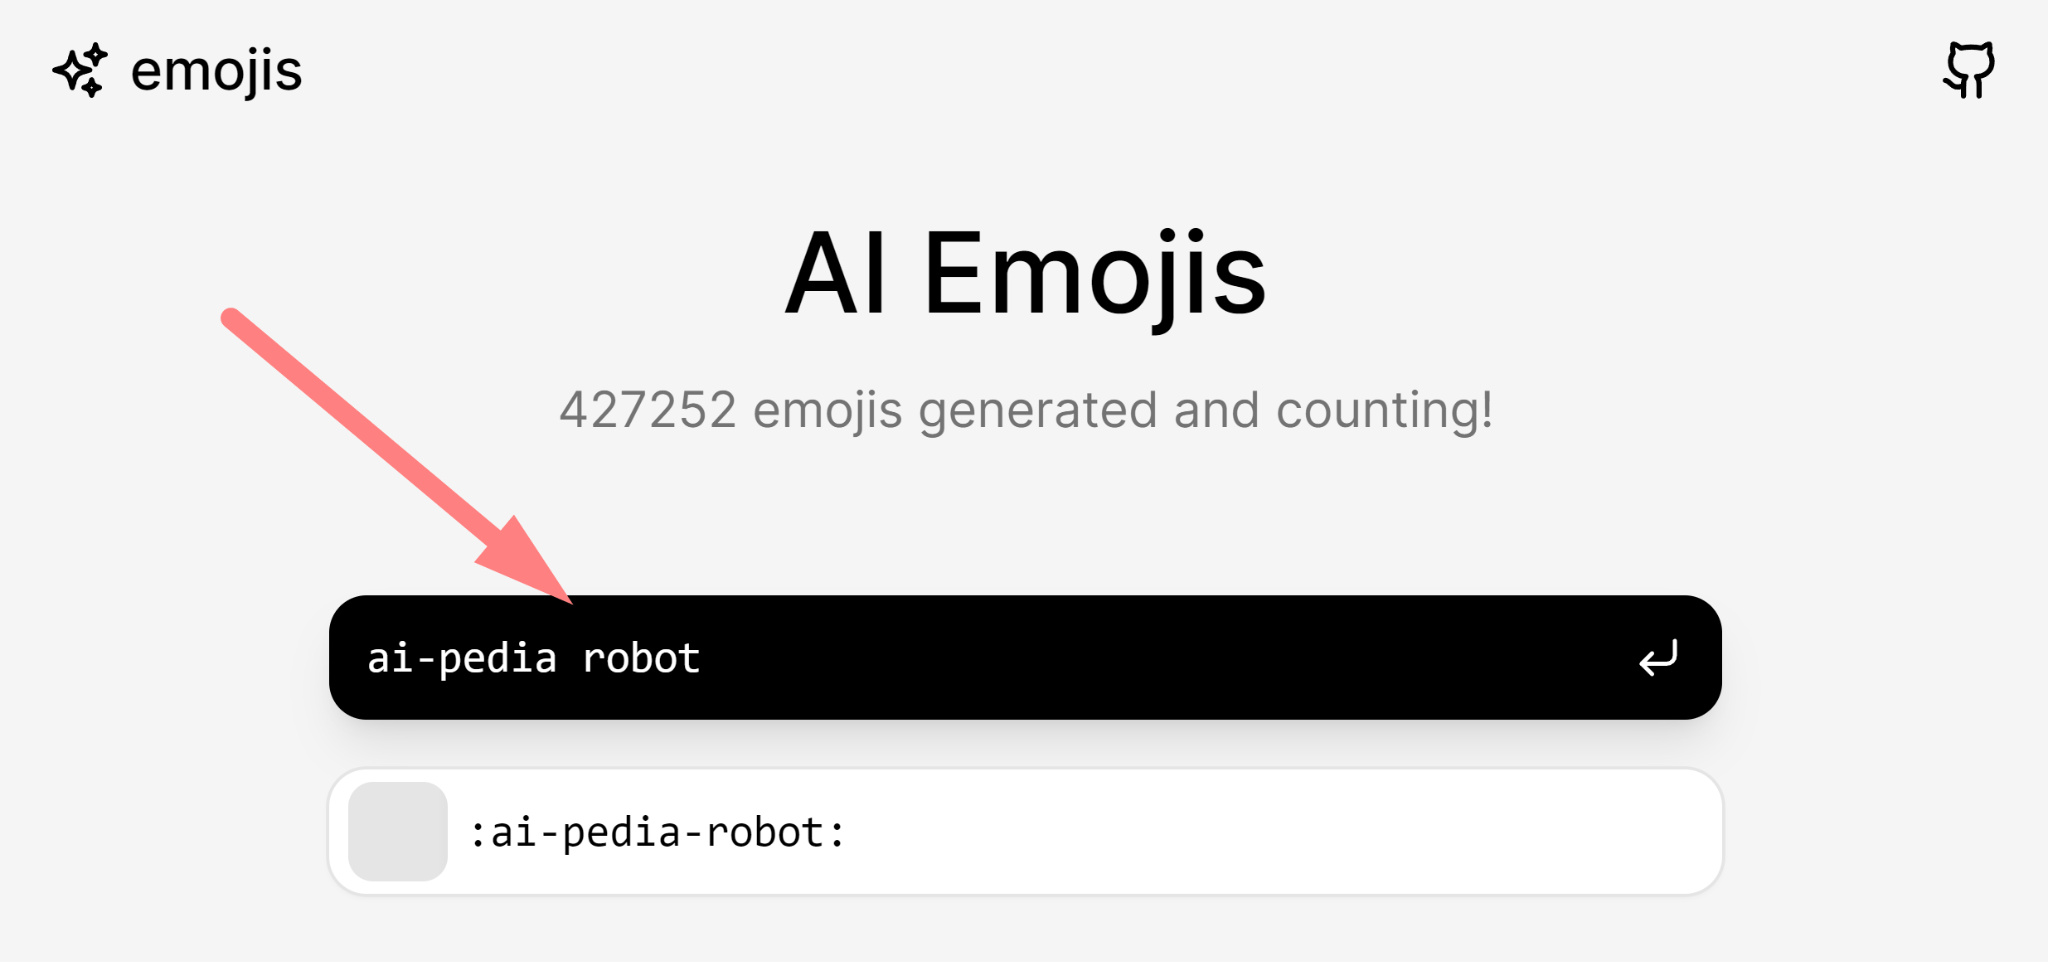This screenshot has width=2048, height=962.
Task: Click the word "Emojis" in the title
Action: tap(1094, 274)
